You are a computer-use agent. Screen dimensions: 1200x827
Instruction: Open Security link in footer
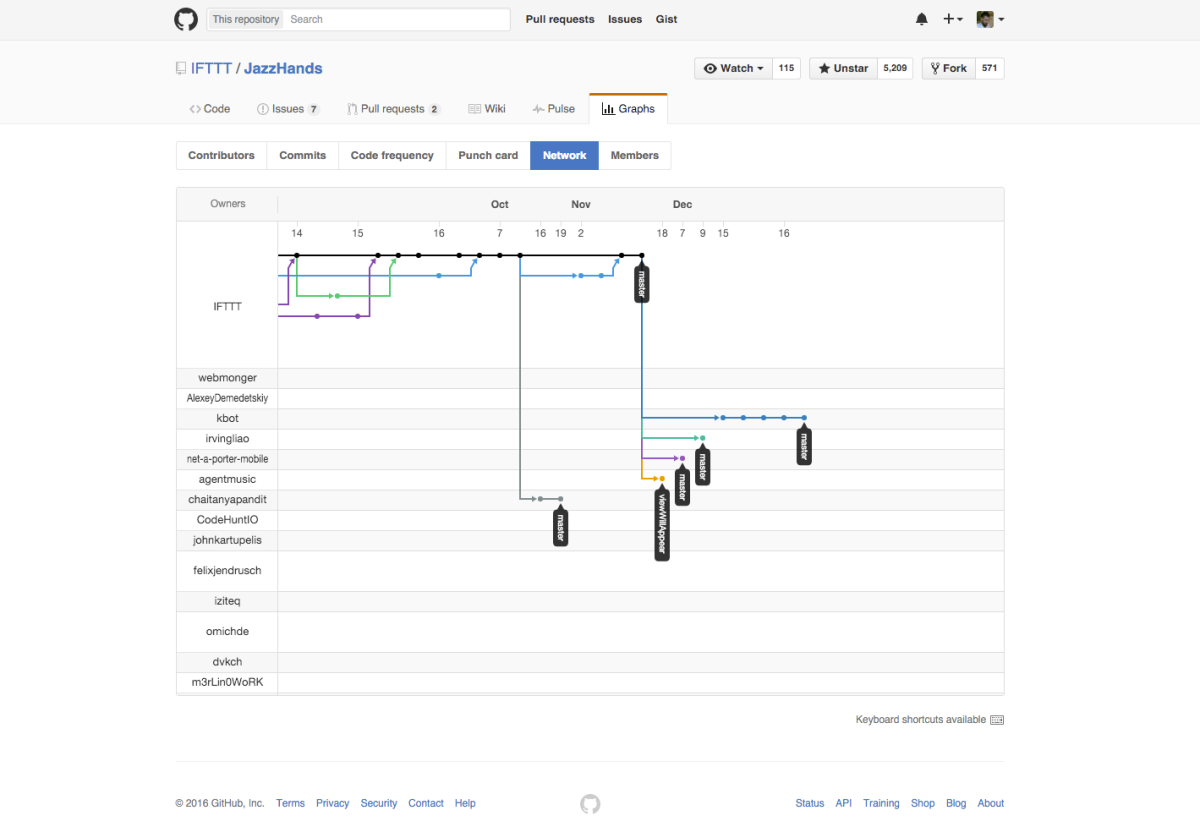pos(379,803)
